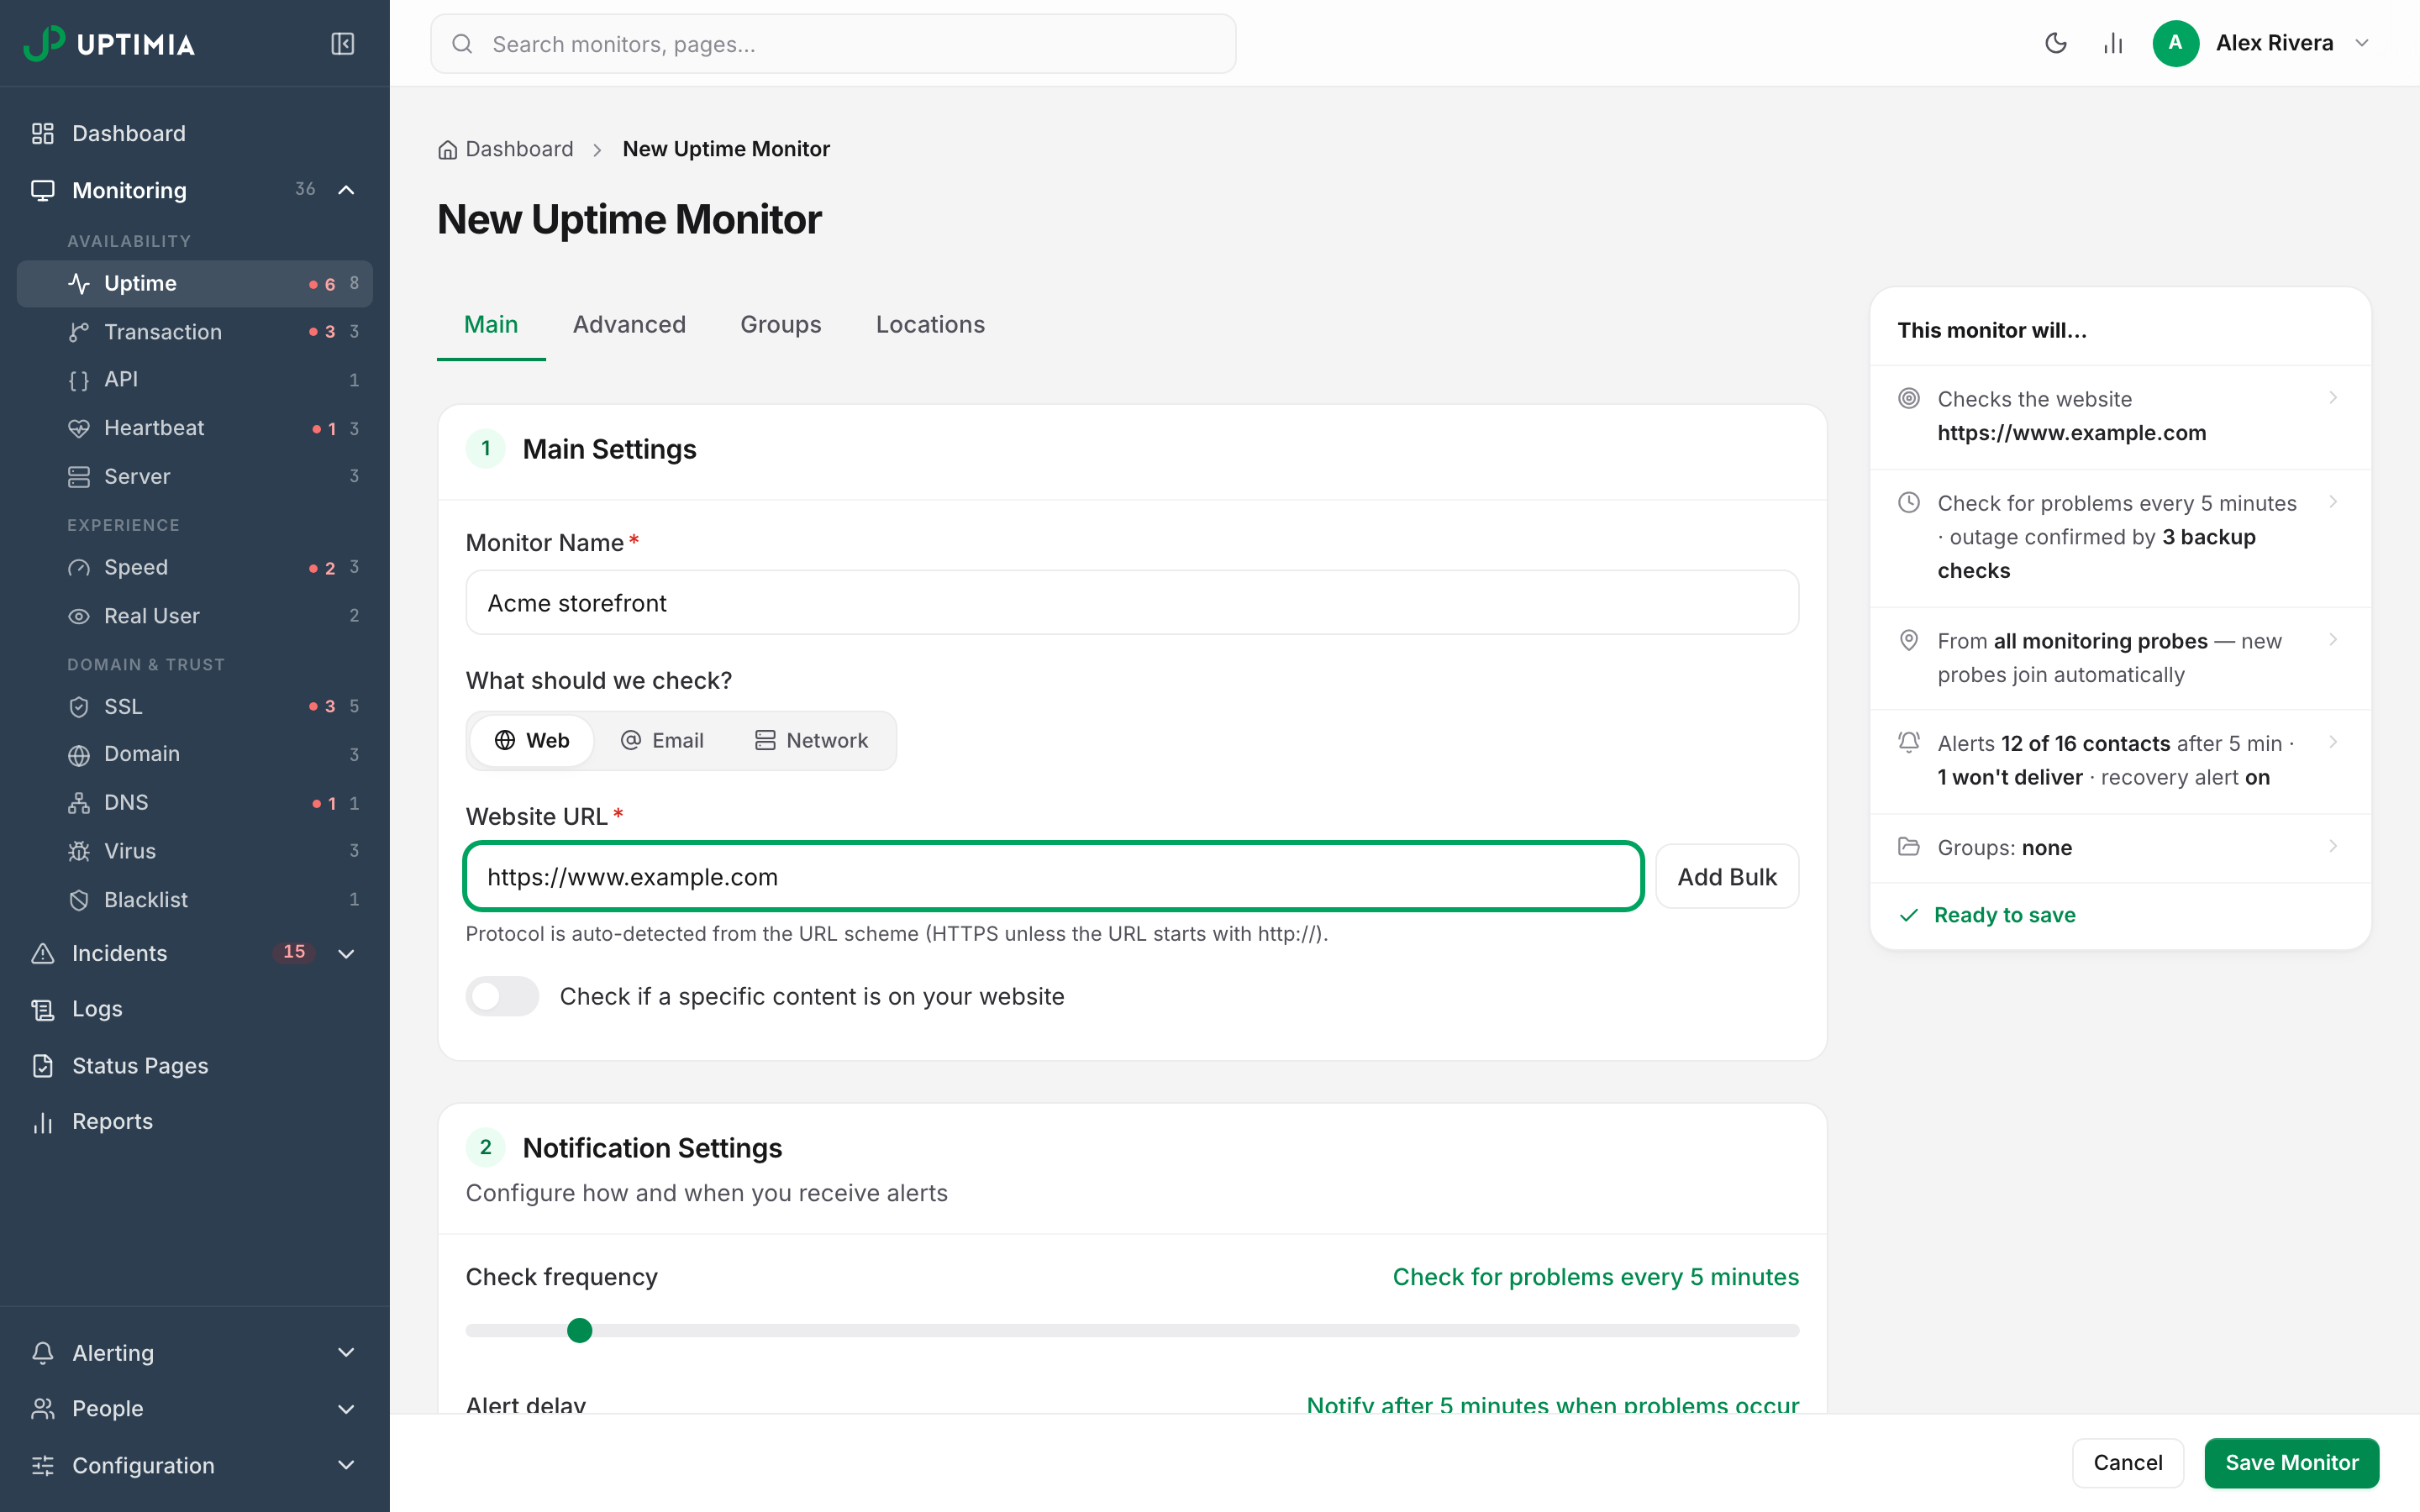Open DNS monitors
This screenshot has height=1512, width=2420.
pos(195,802)
